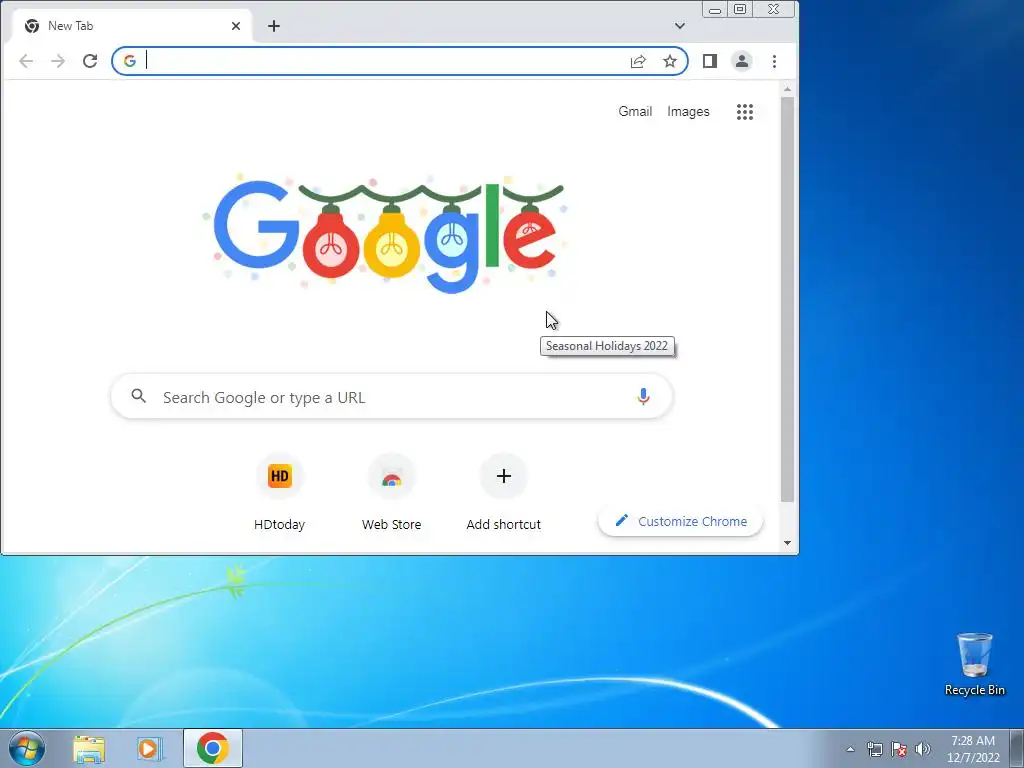Maximize the Chrome window

[740, 10]
